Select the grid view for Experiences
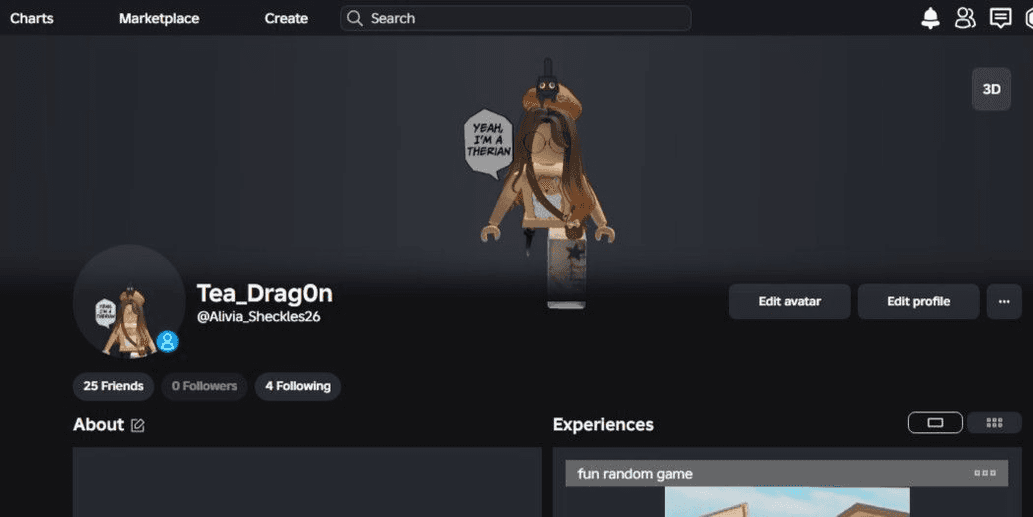1033x517 pixels. coord(994,423)
